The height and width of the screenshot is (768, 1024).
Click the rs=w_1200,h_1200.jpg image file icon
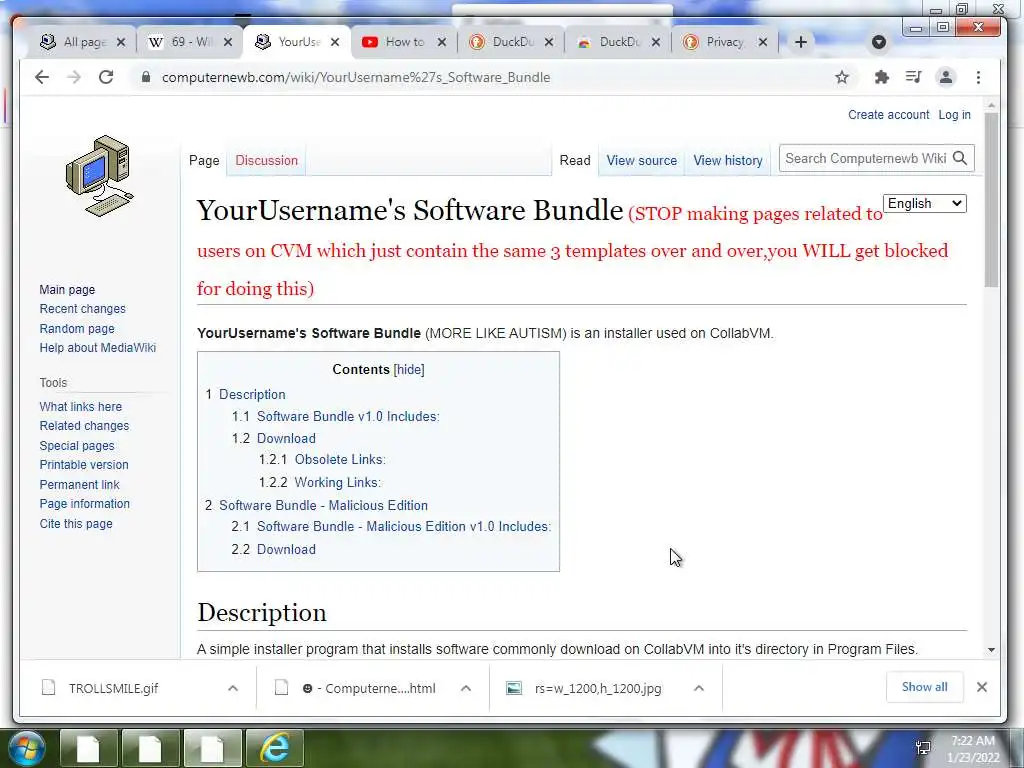(514, 688)
